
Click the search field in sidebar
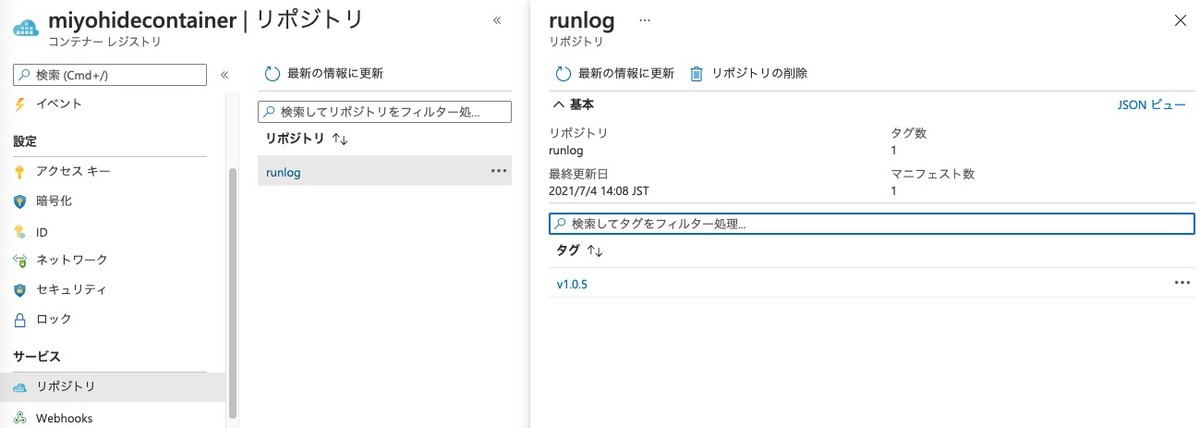[110, 74]
